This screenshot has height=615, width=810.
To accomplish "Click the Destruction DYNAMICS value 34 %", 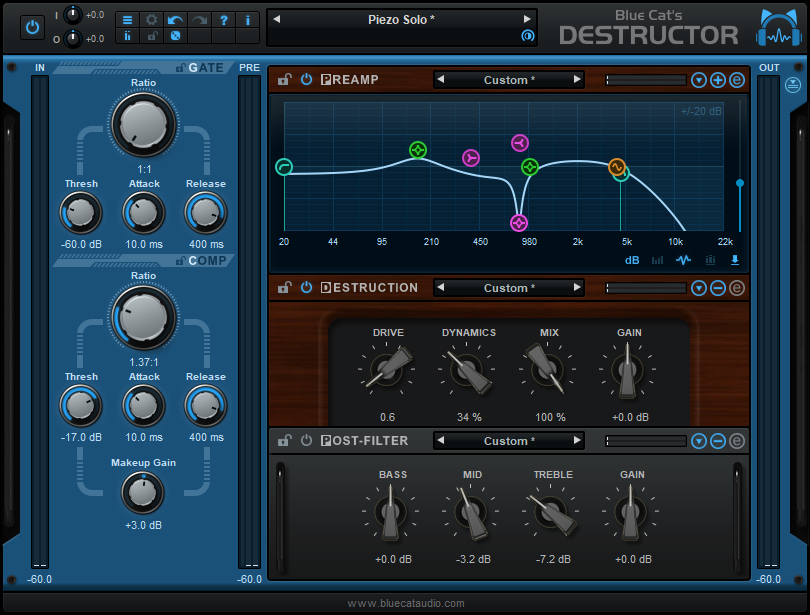I will click(469, 417).
